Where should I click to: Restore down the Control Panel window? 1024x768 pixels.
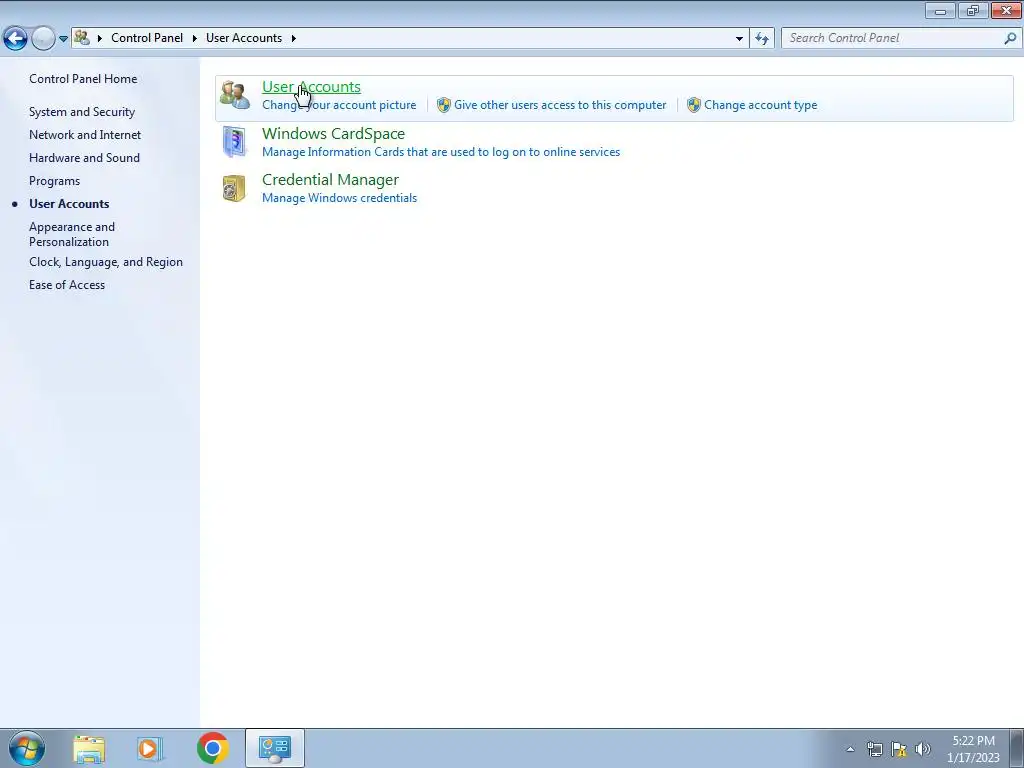pos(973,10)
